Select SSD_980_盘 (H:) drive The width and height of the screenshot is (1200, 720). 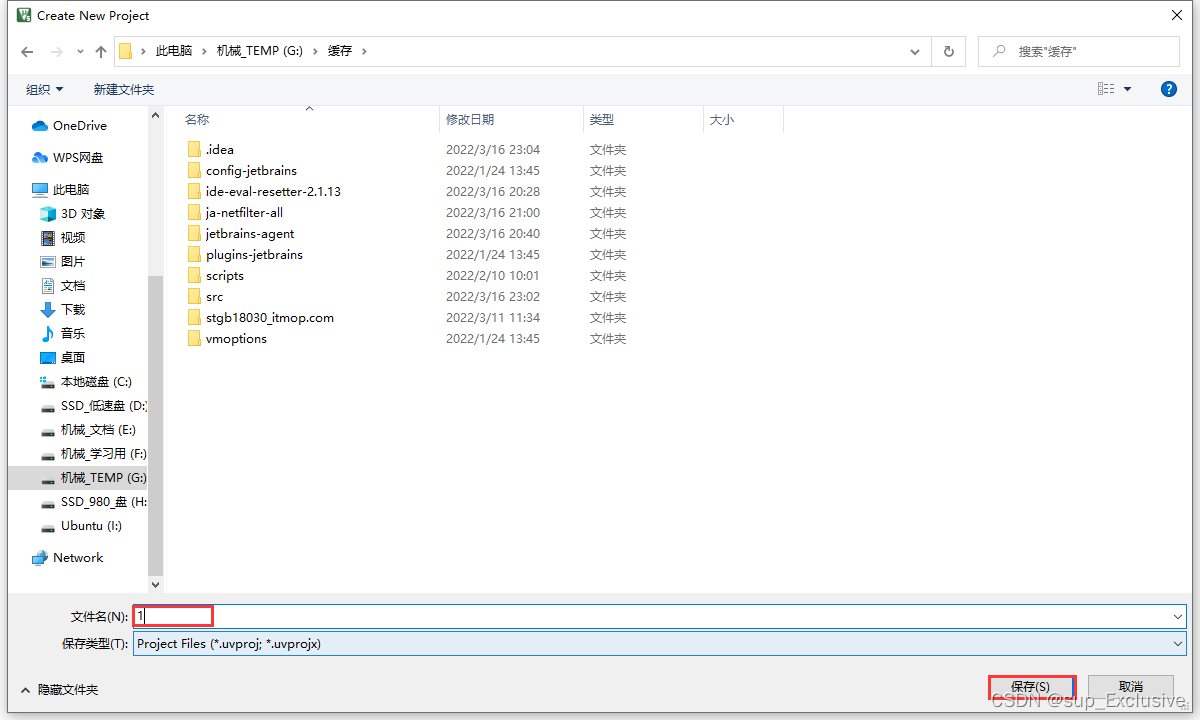93,501
